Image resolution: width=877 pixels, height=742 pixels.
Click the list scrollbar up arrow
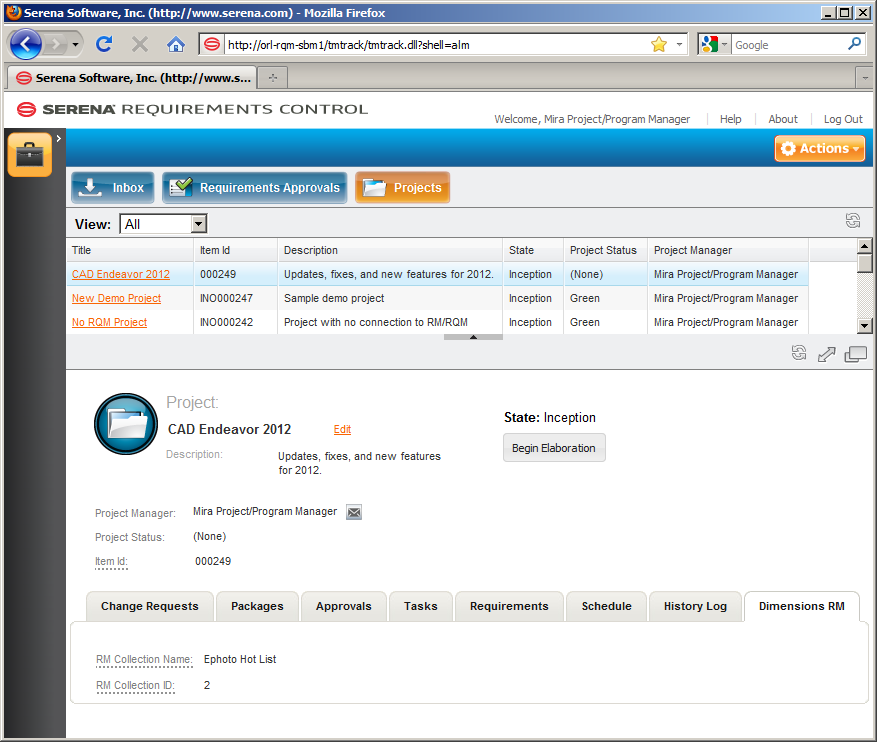coord(865,246)
